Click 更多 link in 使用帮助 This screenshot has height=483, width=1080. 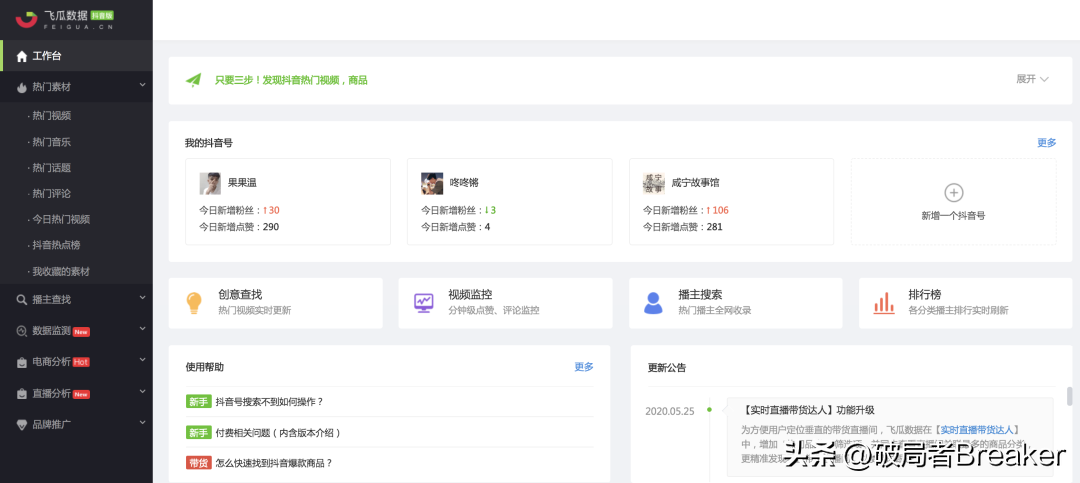[x=584, y=367]
